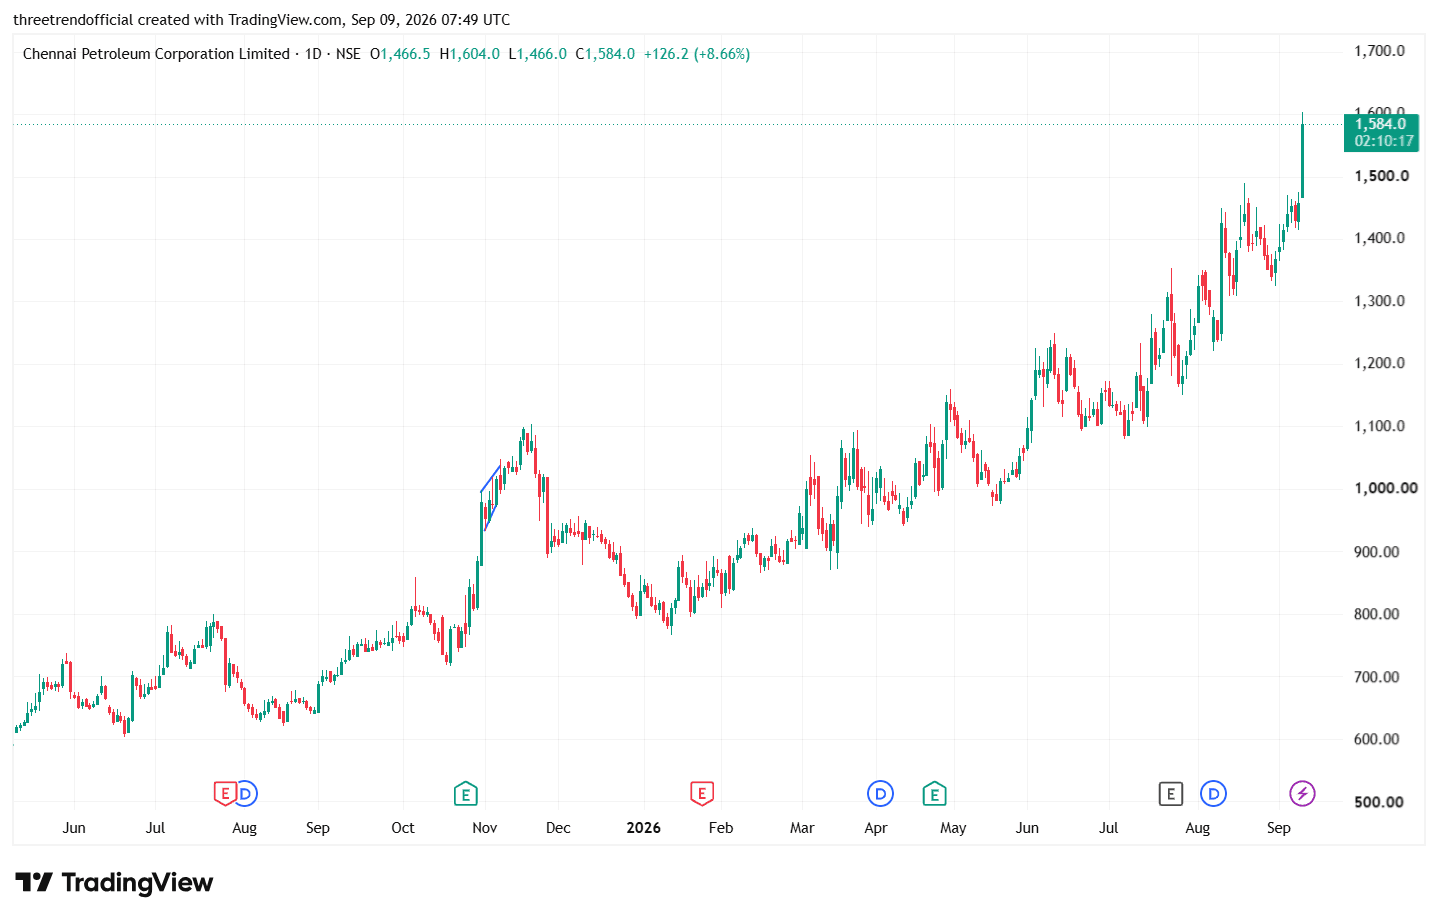Click the high value H1,604.0

[470, 54]
